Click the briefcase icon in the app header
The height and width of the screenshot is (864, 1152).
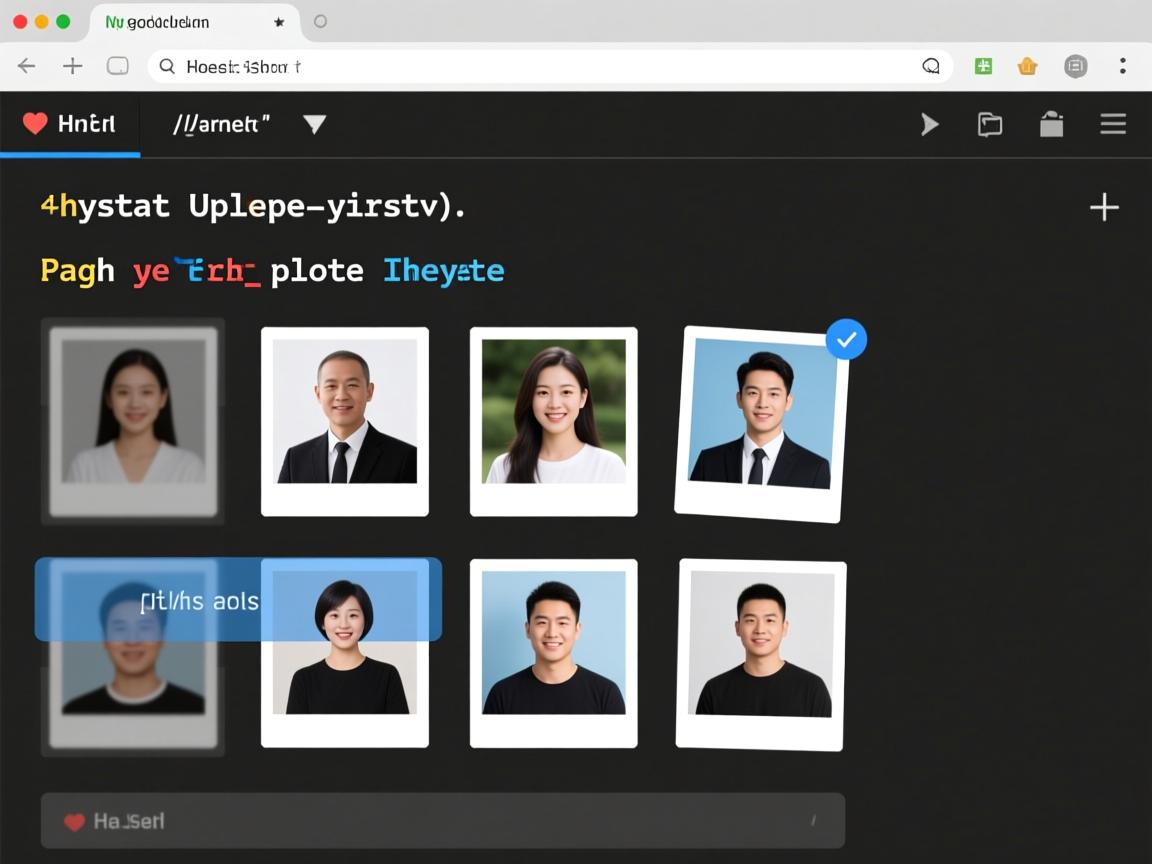pyautogui.click(x=1051, y=124)
